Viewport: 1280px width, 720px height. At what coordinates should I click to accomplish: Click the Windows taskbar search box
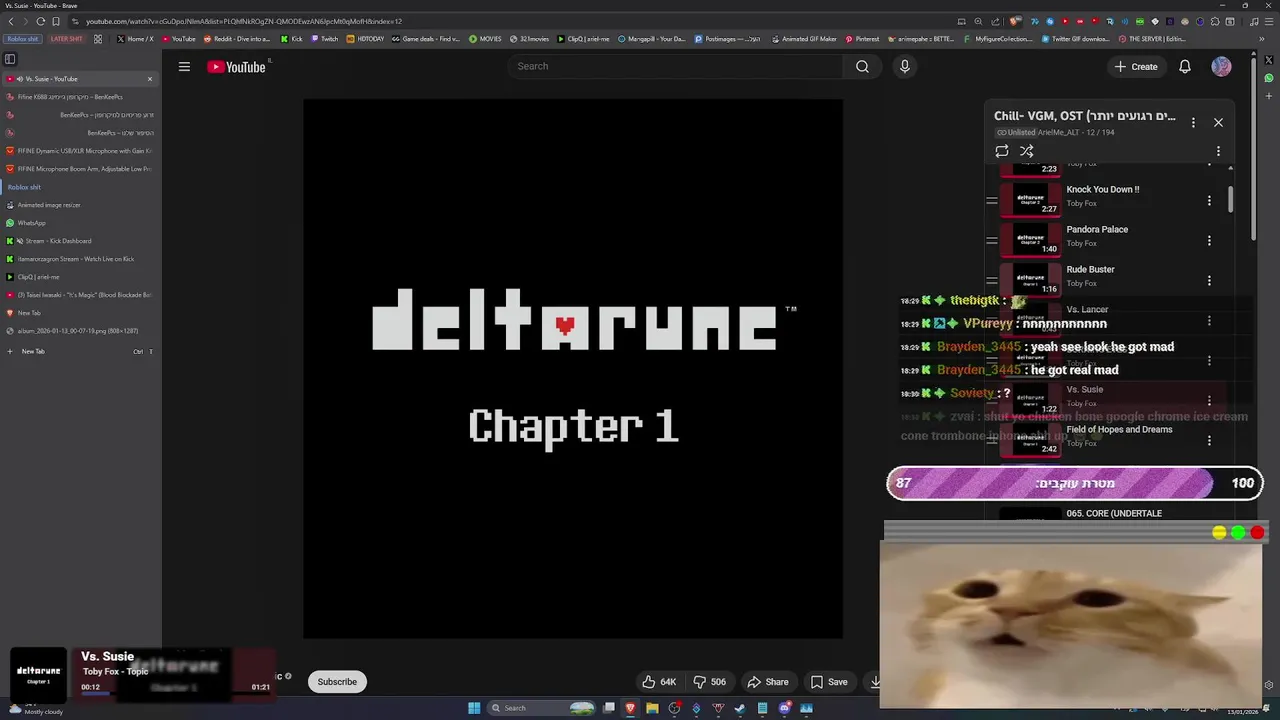tap(540, 708)
